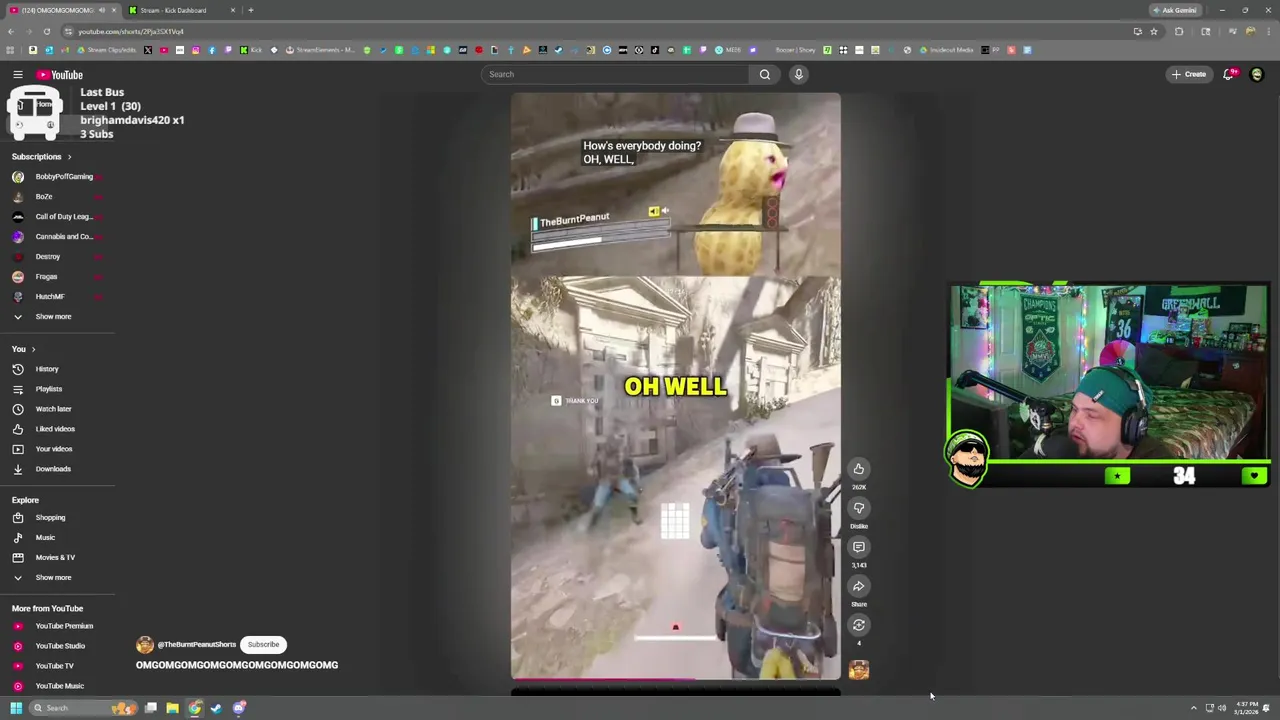
Task: Show hidden system tray icons
Action: click(x=1193, y=708)
